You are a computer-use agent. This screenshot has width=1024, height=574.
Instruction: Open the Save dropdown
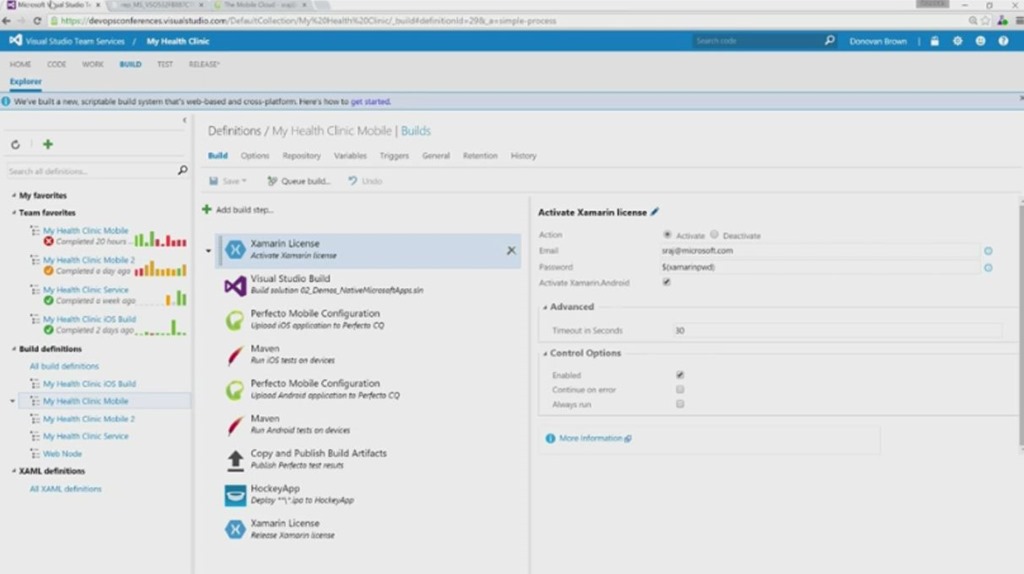click(x=228, y=181)
